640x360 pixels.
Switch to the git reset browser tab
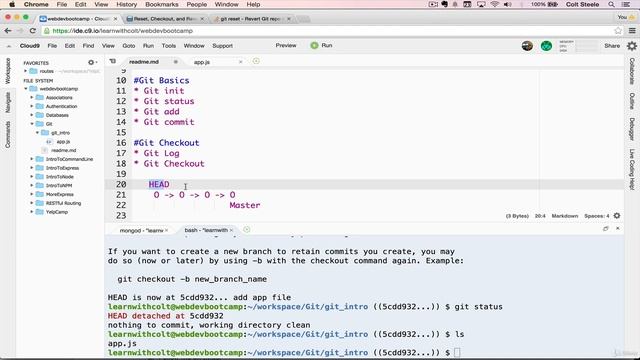(250, 19)
